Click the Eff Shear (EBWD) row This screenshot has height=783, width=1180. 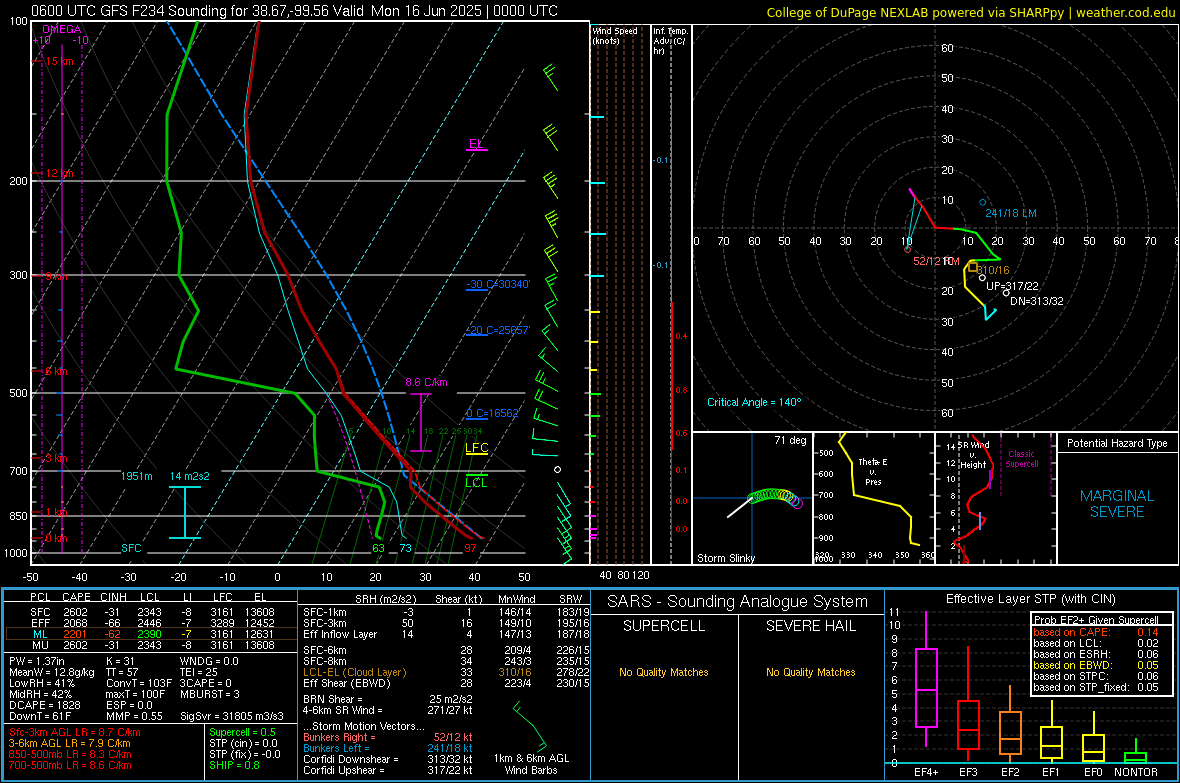446,683
